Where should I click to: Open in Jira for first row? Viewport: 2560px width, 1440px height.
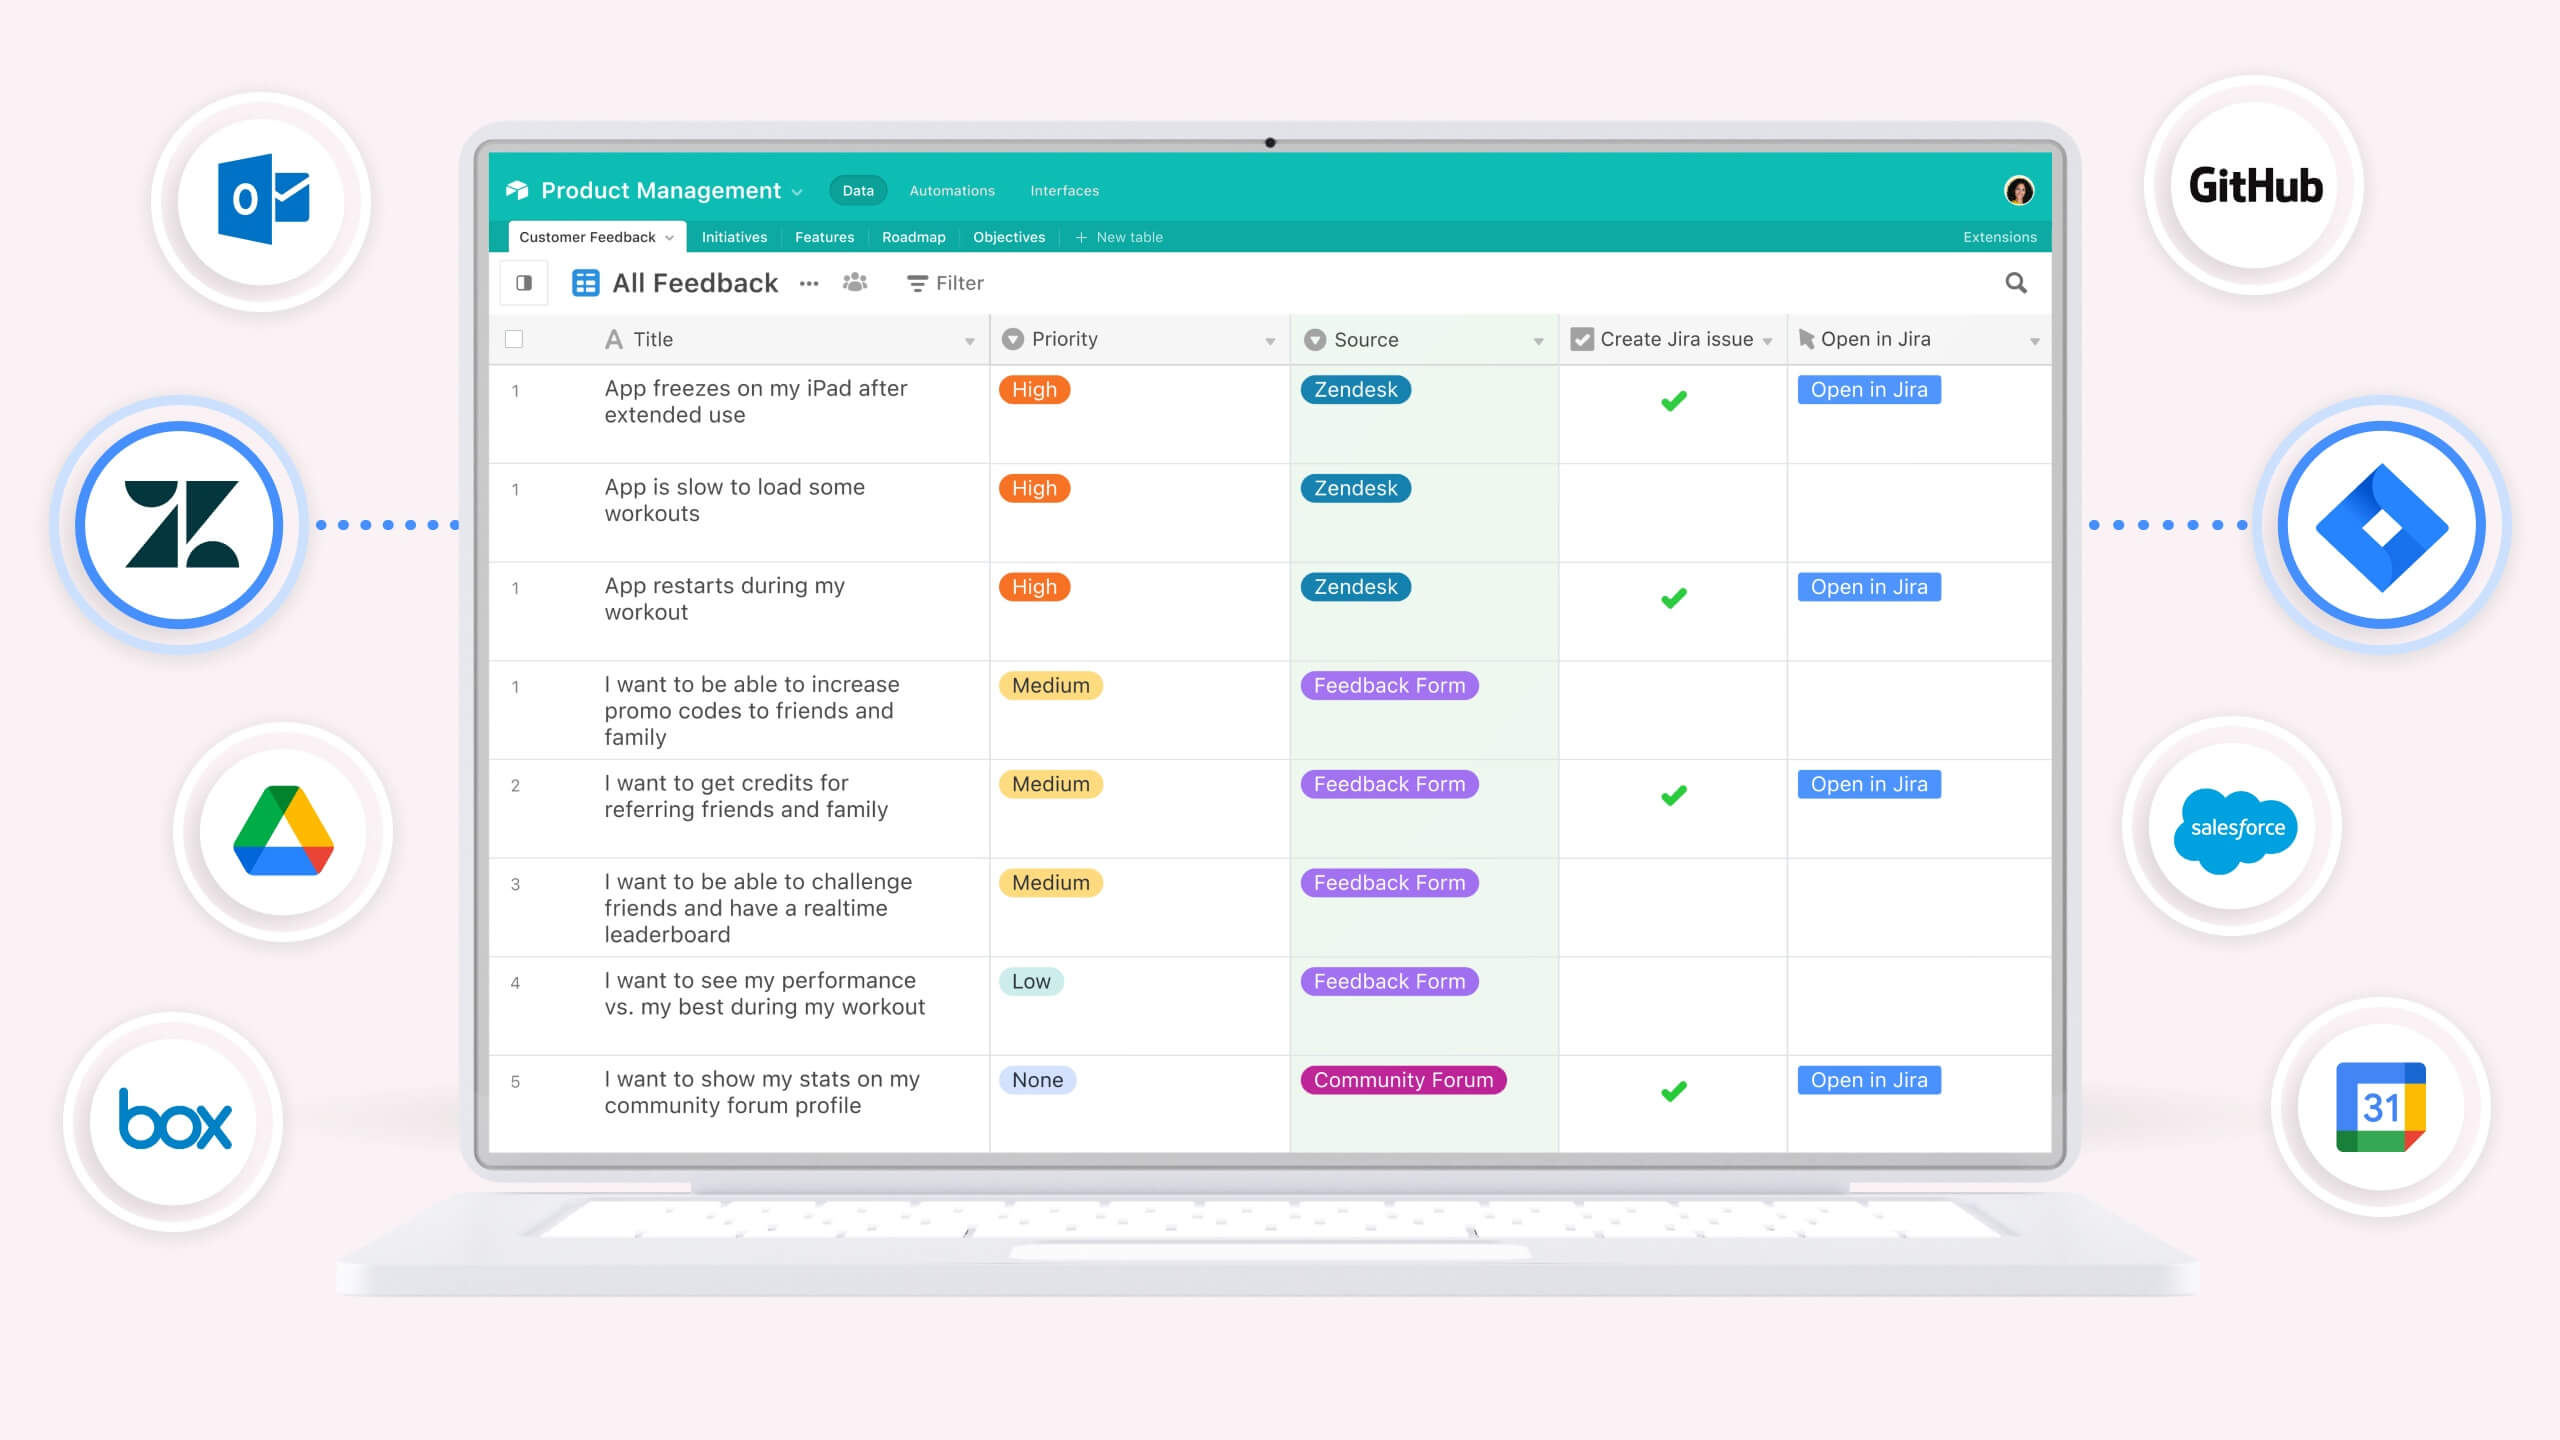click(x=1867, y=389)
